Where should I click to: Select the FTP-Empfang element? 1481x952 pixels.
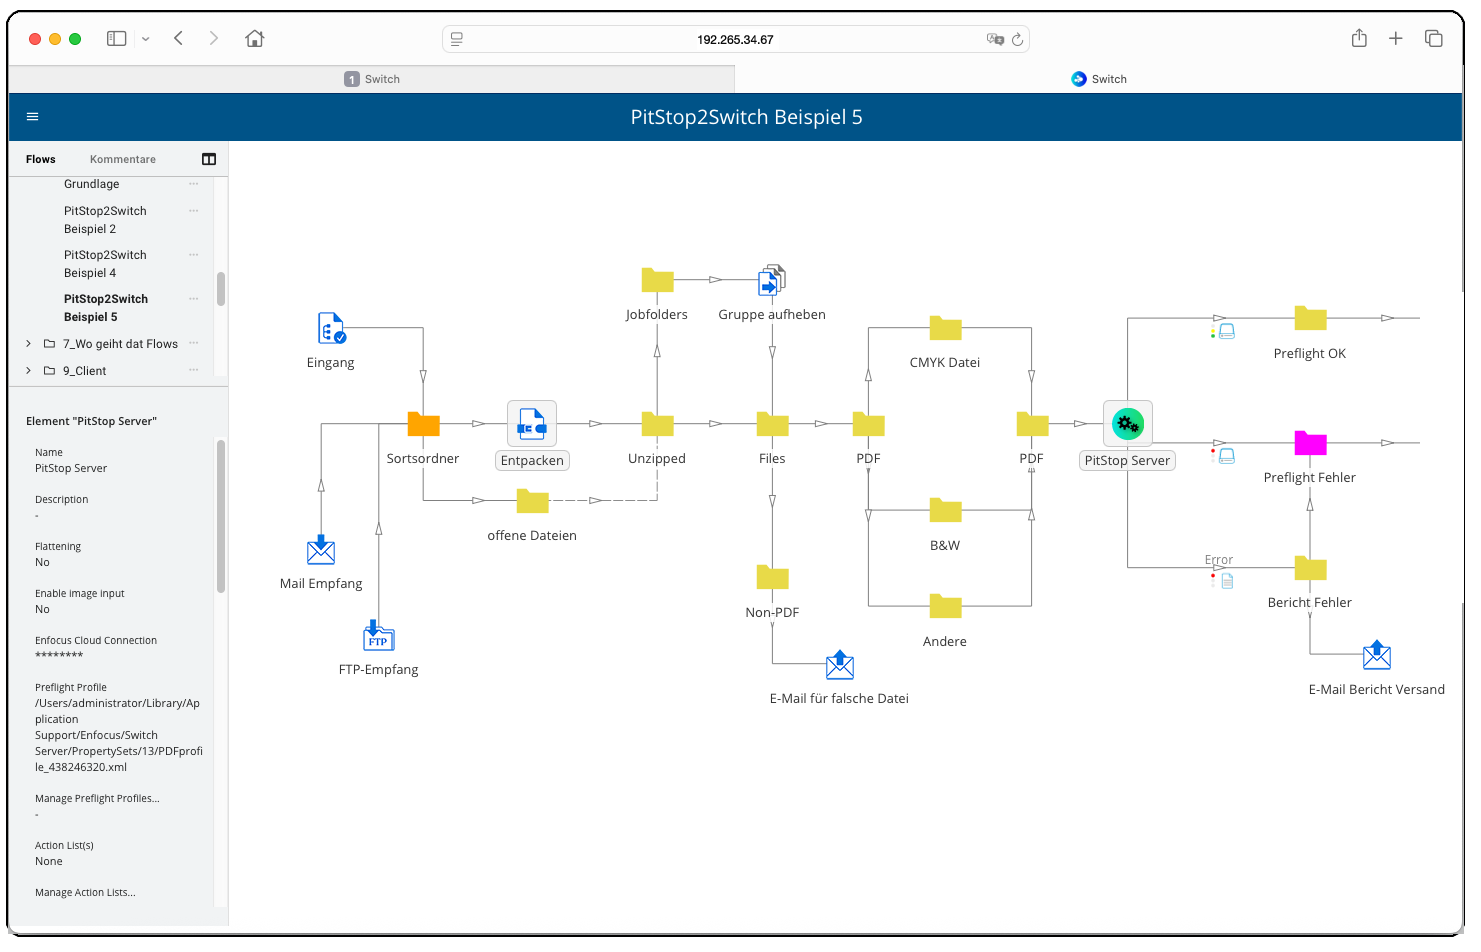point(378,636)
